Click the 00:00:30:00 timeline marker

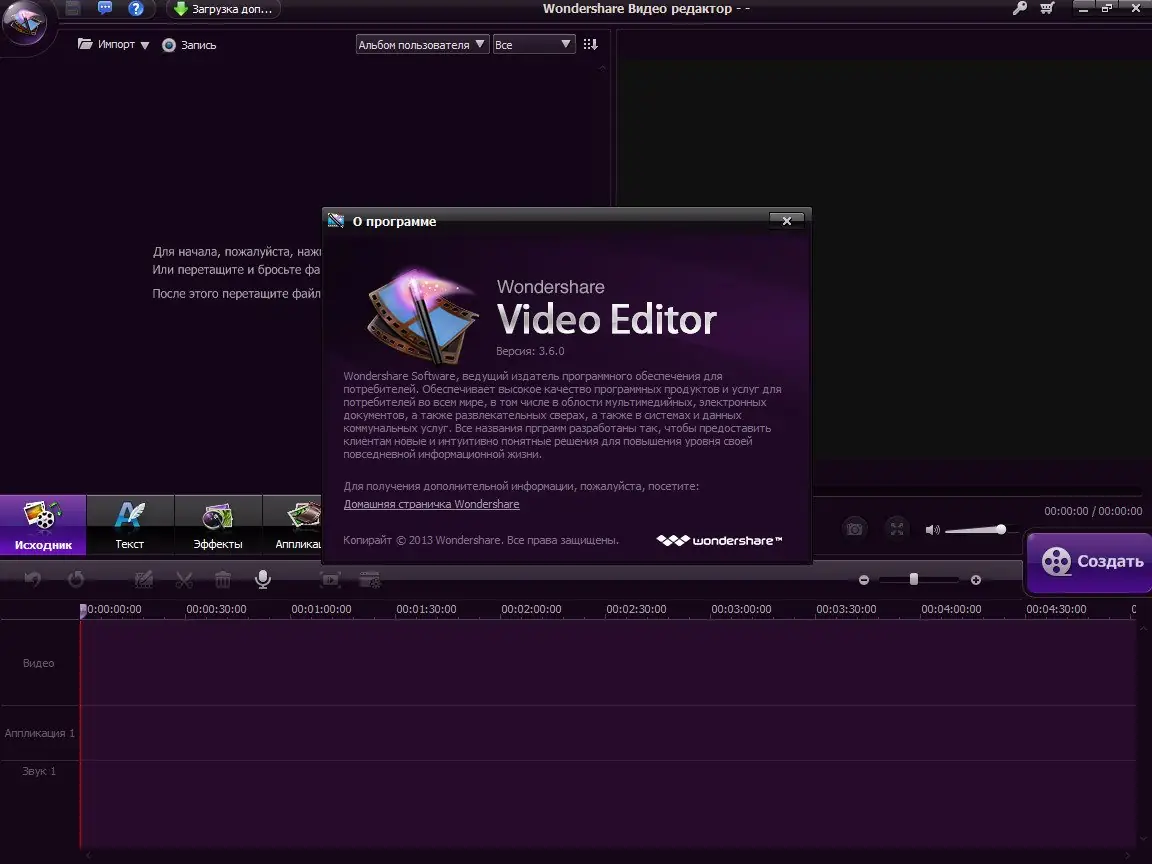[x=216, y=609]
